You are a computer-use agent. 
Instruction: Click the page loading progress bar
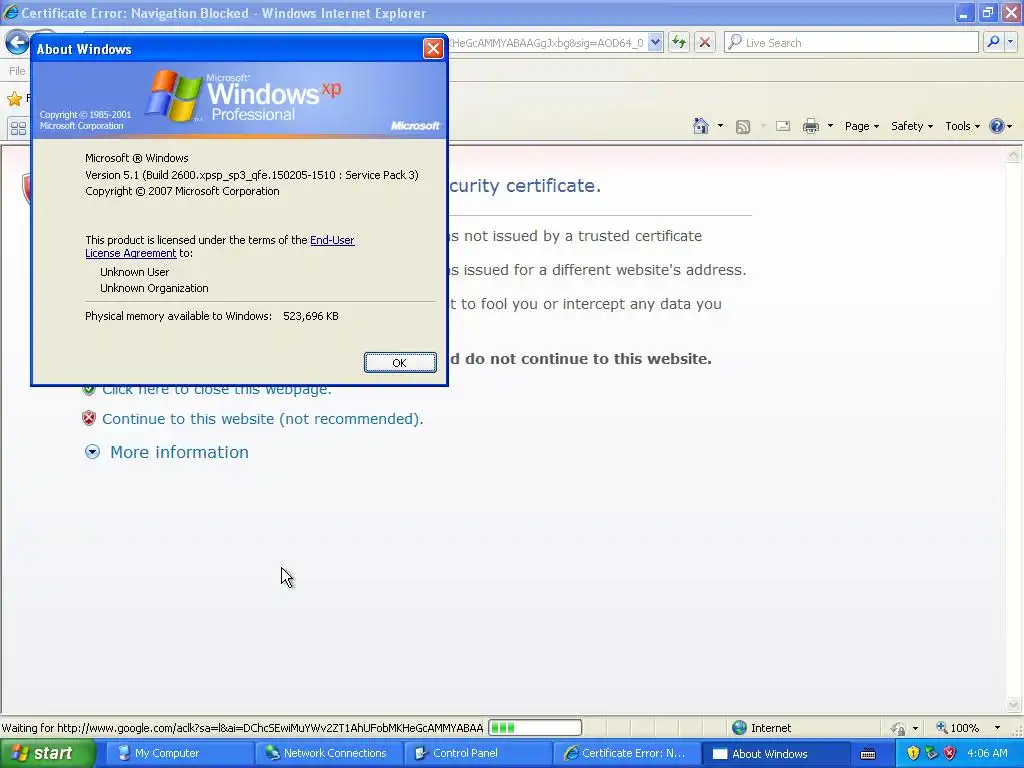535,728
